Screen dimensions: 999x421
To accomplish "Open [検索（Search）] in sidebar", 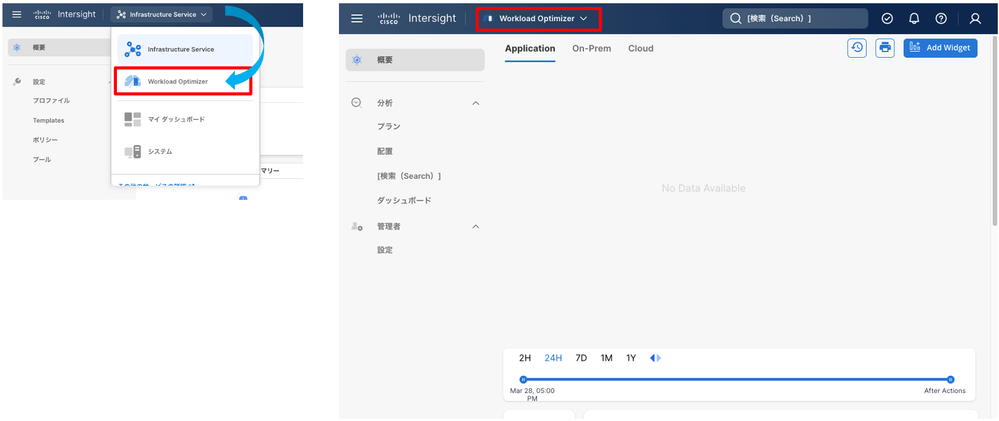I will tap(409, 176).
